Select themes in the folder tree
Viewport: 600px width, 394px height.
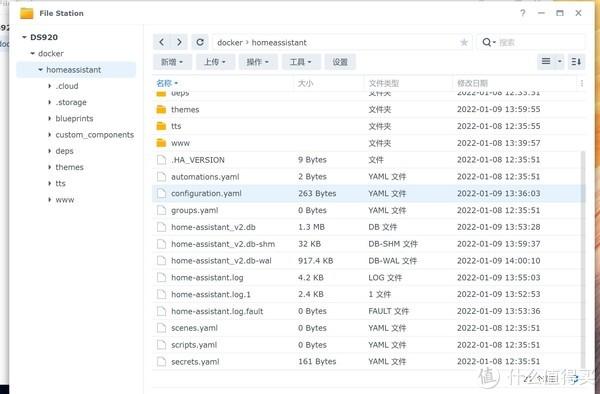tap(69, 167)
